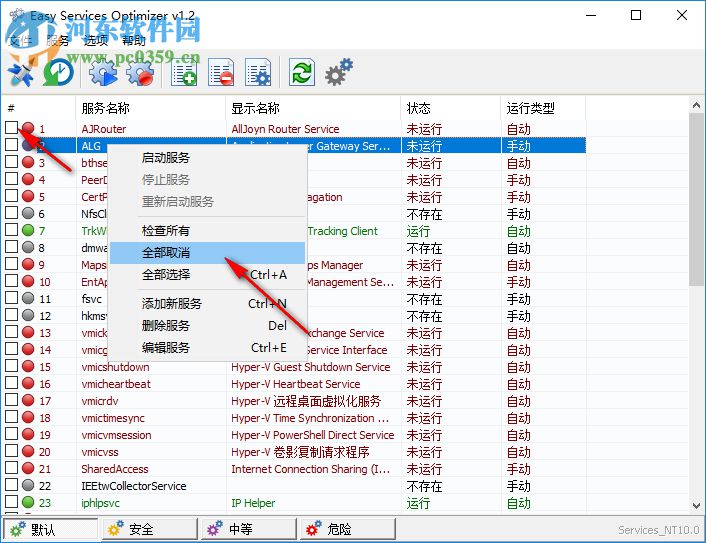Choose 添加新服务 in context menu
The height and width of the screenshot is (543, 706).
pyautogui.click(x=208, y=303)
